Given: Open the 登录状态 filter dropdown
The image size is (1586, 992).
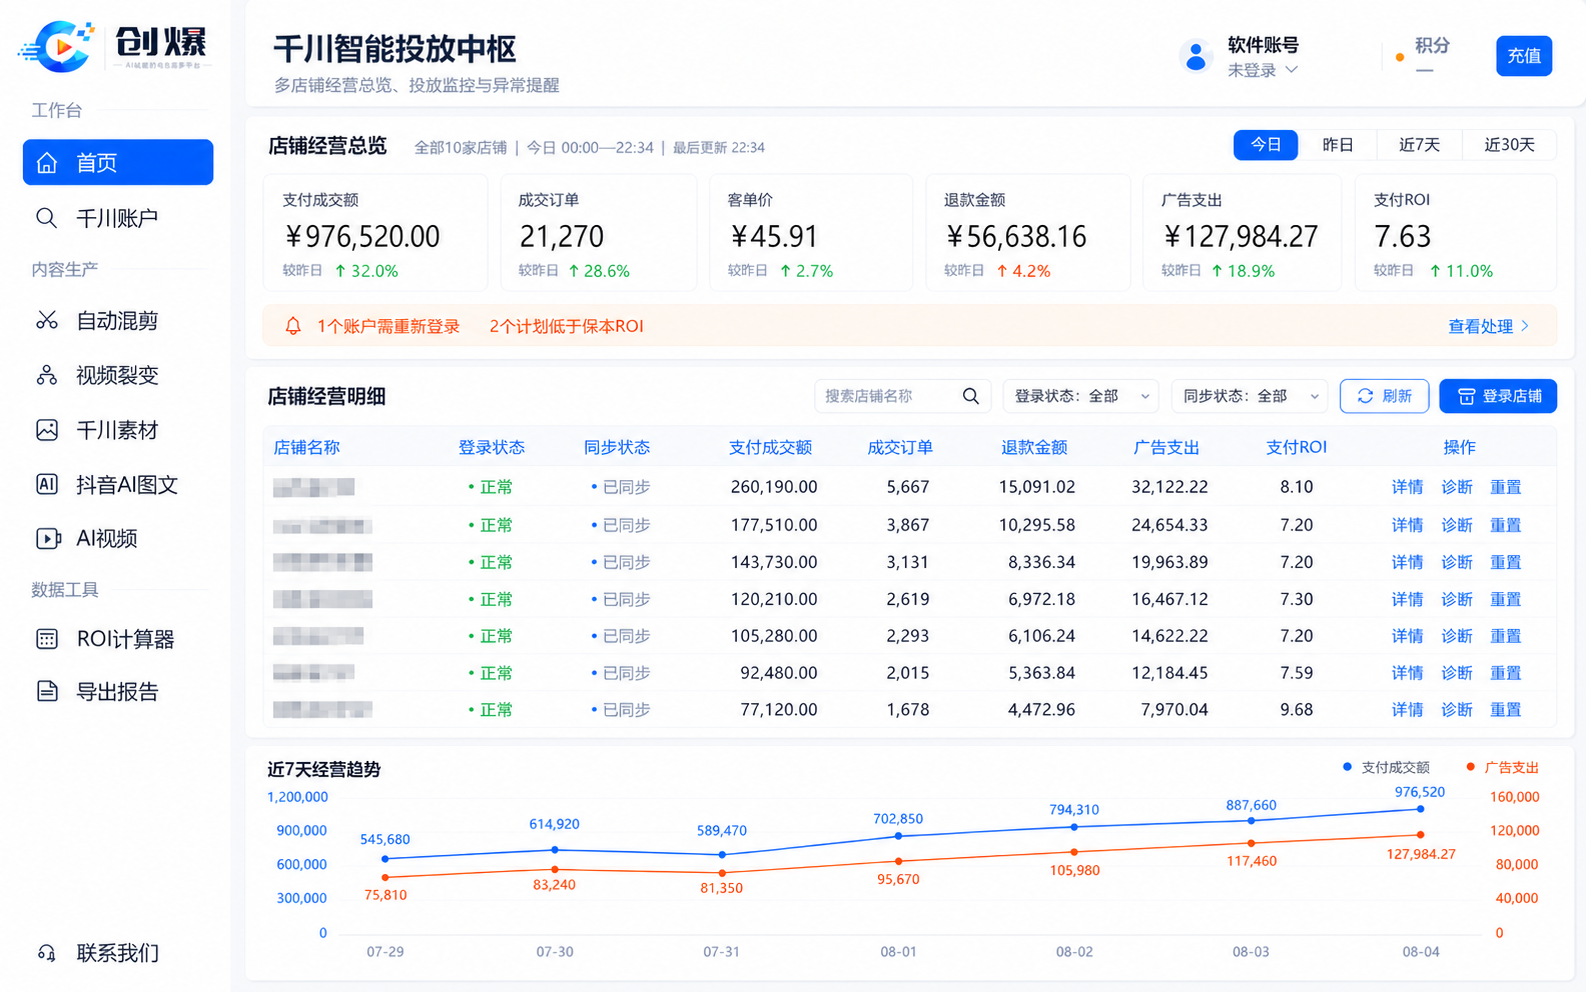Looking at the screenshot, I should pyautogui.click(x=1081, y=396).
